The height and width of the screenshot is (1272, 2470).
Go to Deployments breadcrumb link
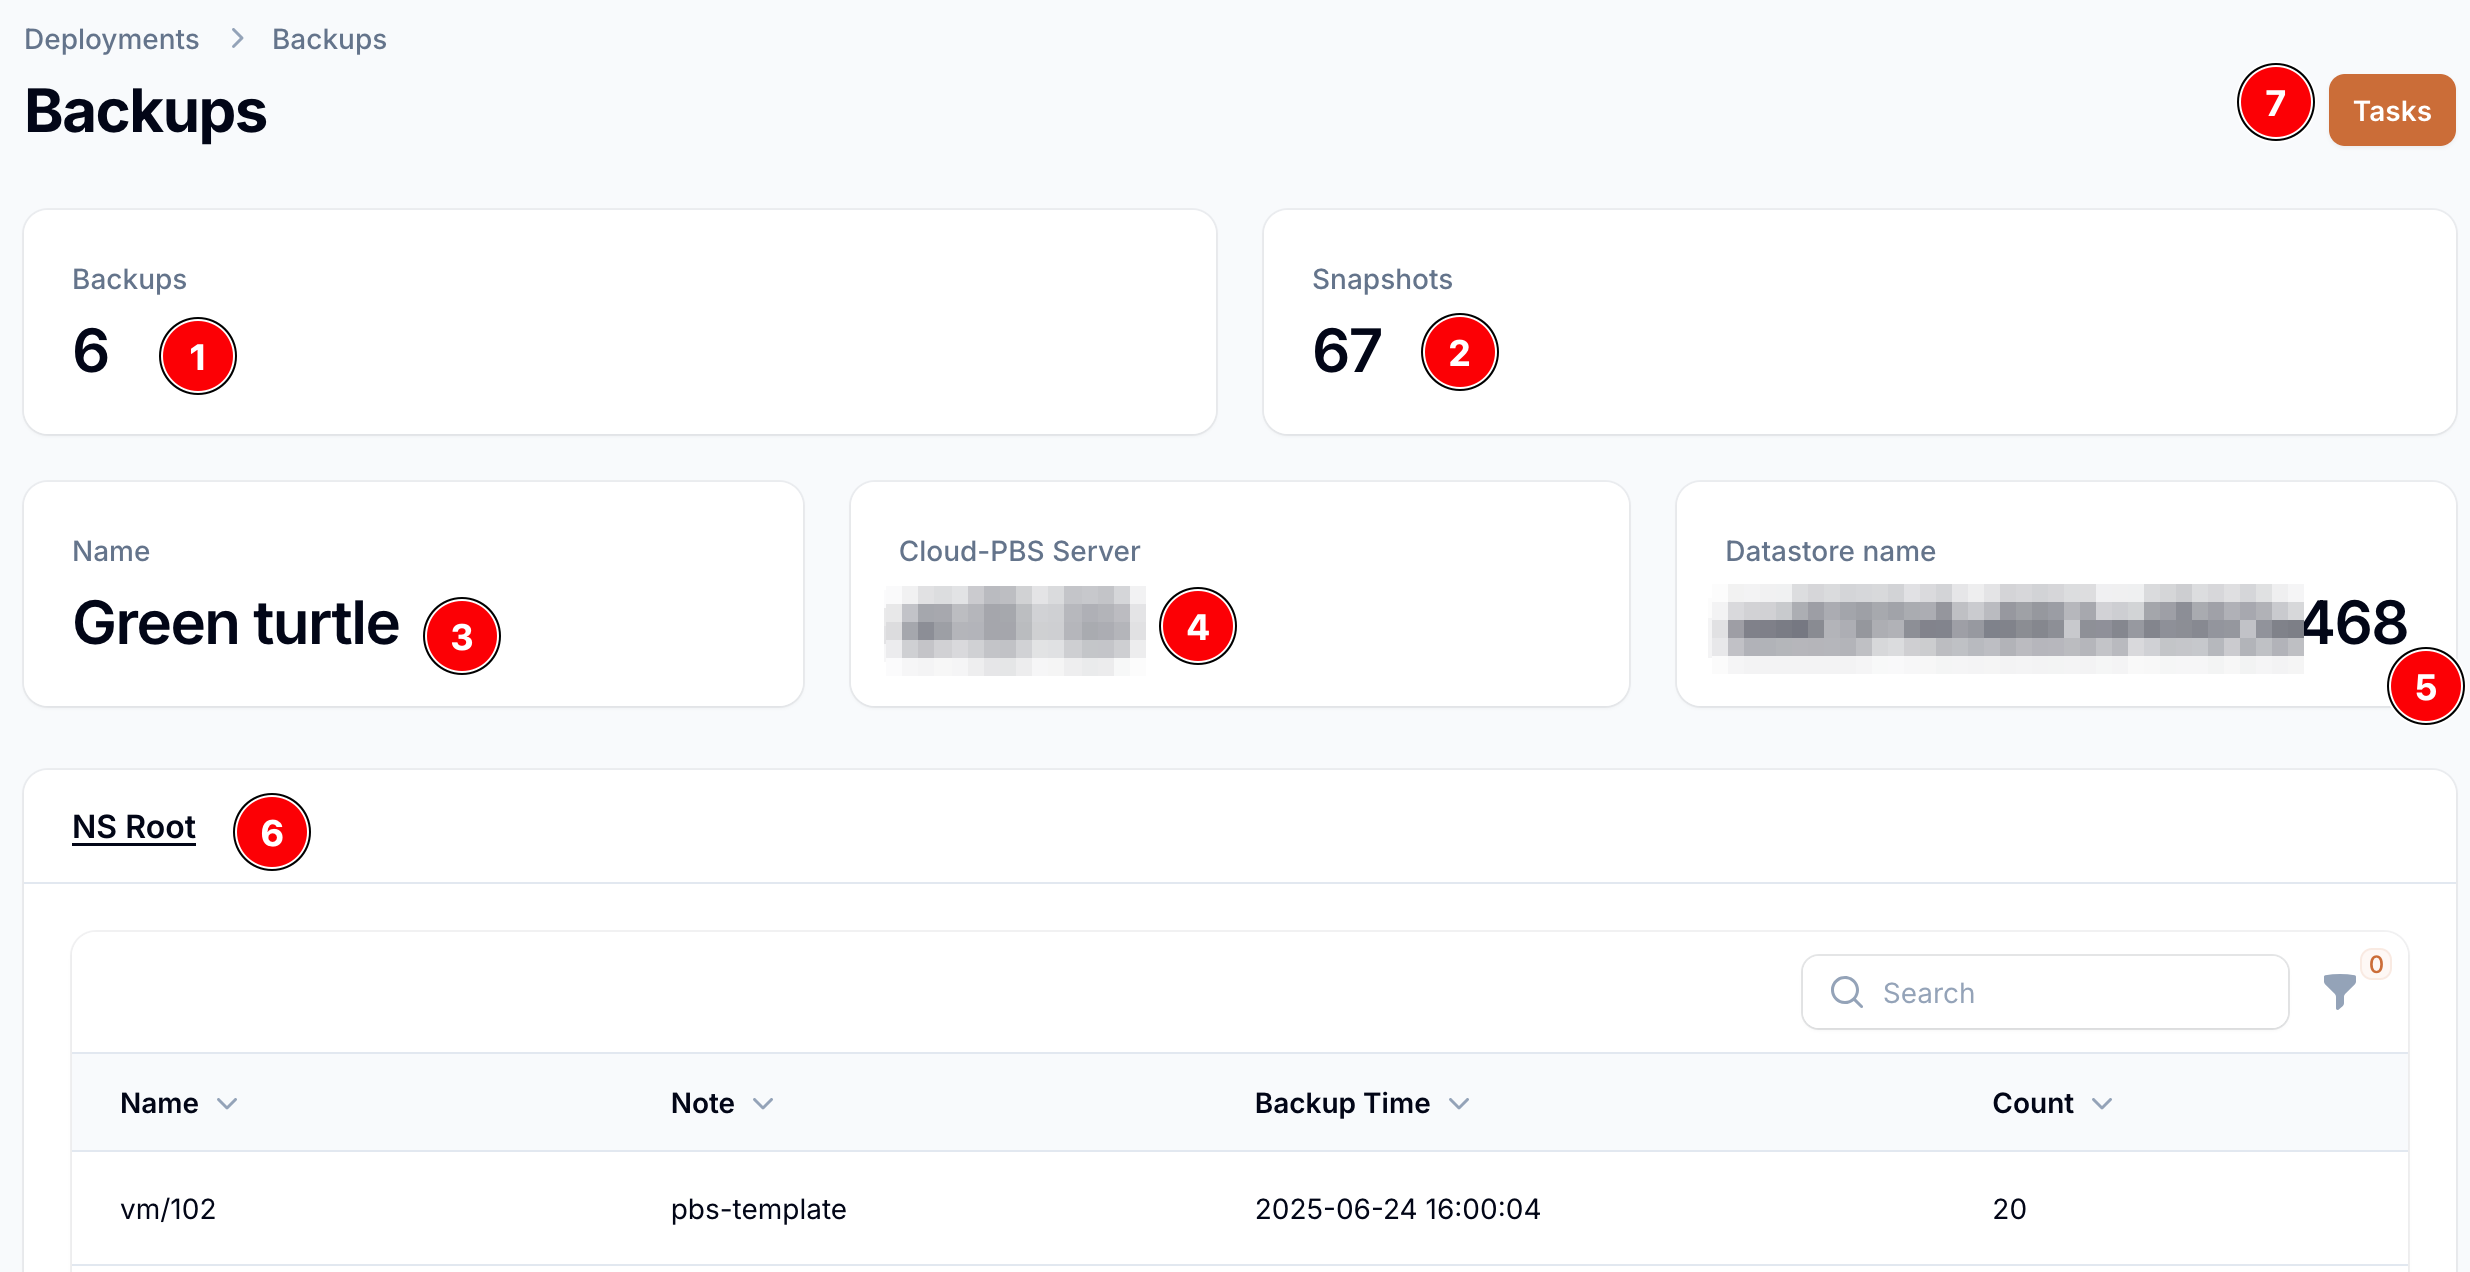pos(112,39)
